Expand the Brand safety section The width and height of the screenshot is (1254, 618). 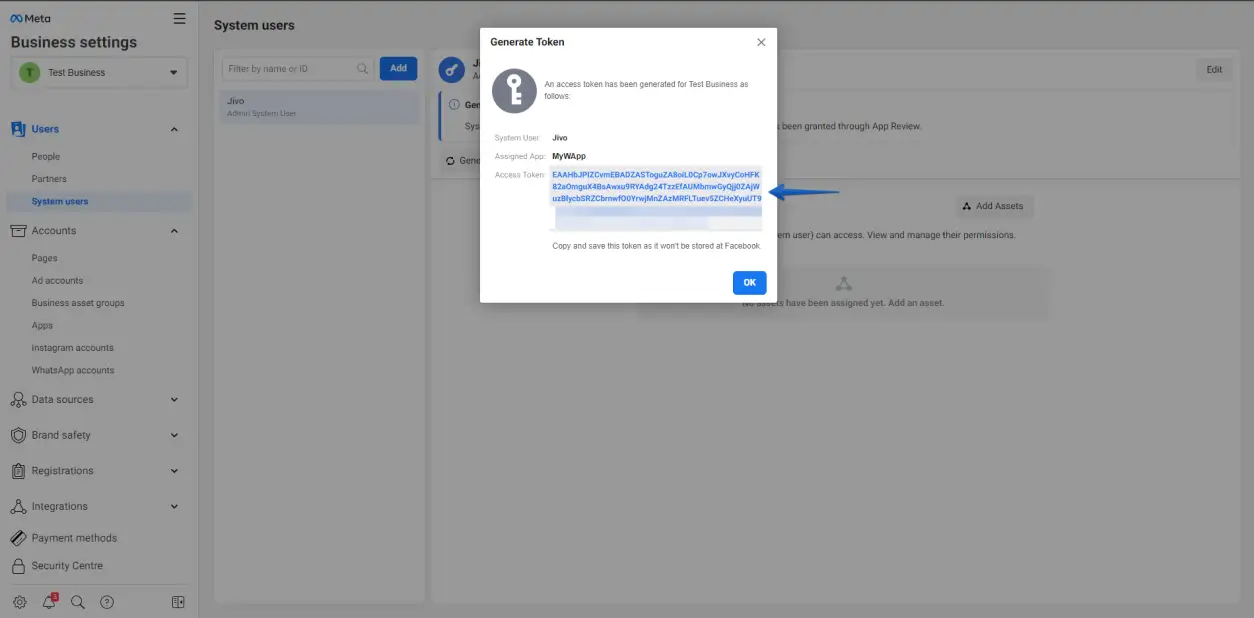point(174,436)
